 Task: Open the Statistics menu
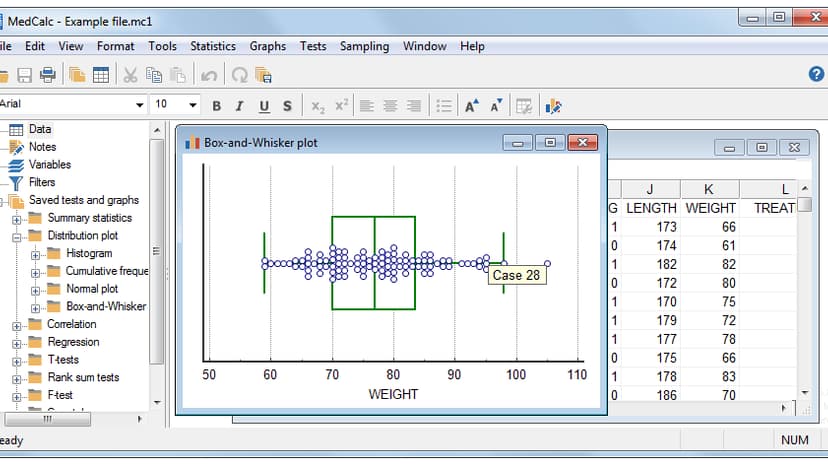[x=213, y=46]
